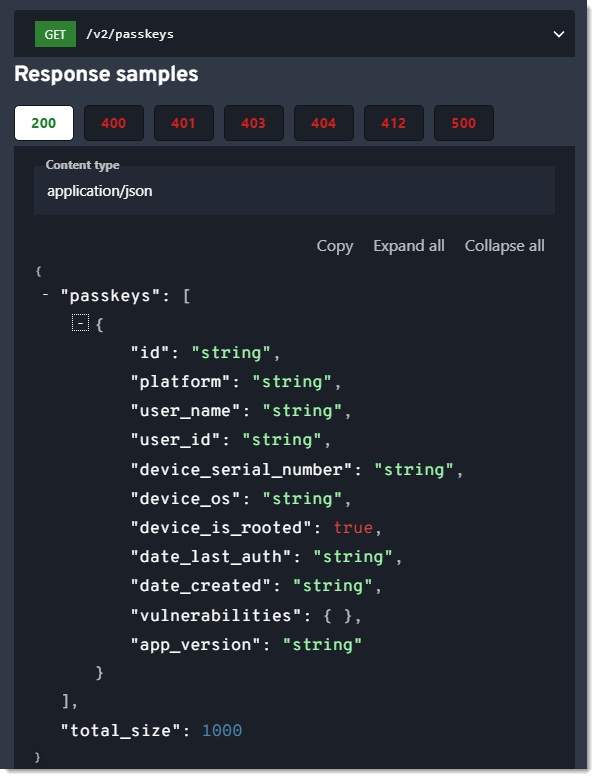The image size is (597, 779).
Task: Click Expand all in the JSON sample
Action: (409, 246)
